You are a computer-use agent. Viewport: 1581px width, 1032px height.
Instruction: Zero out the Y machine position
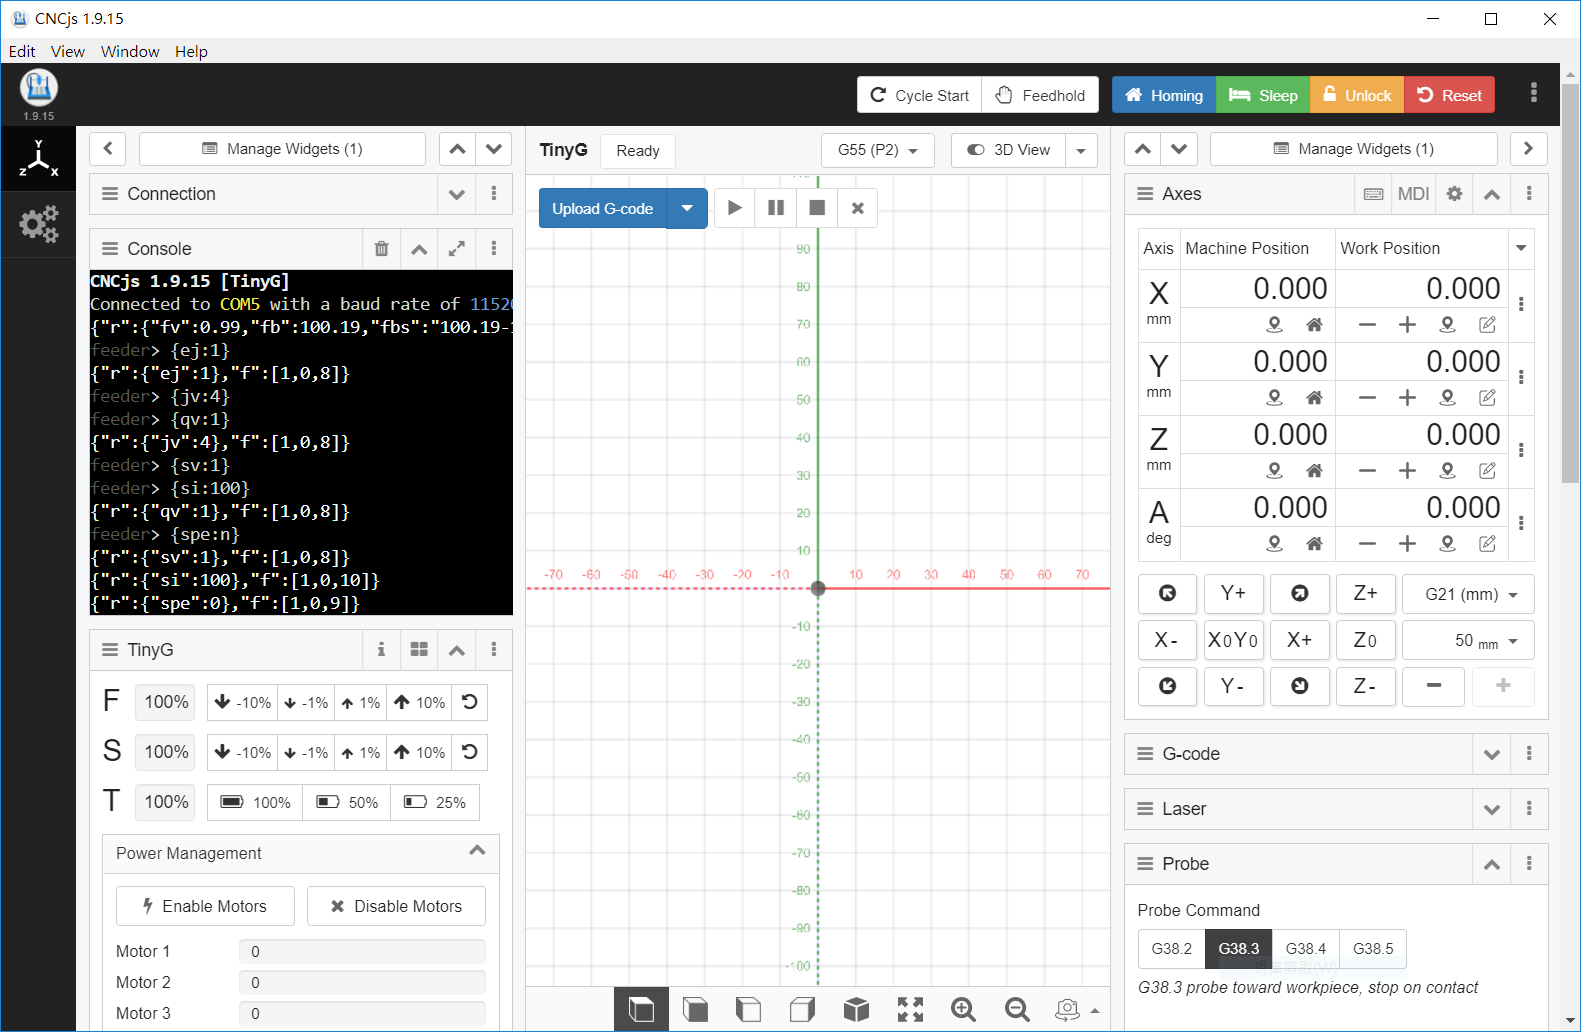tap(1274, 398)
